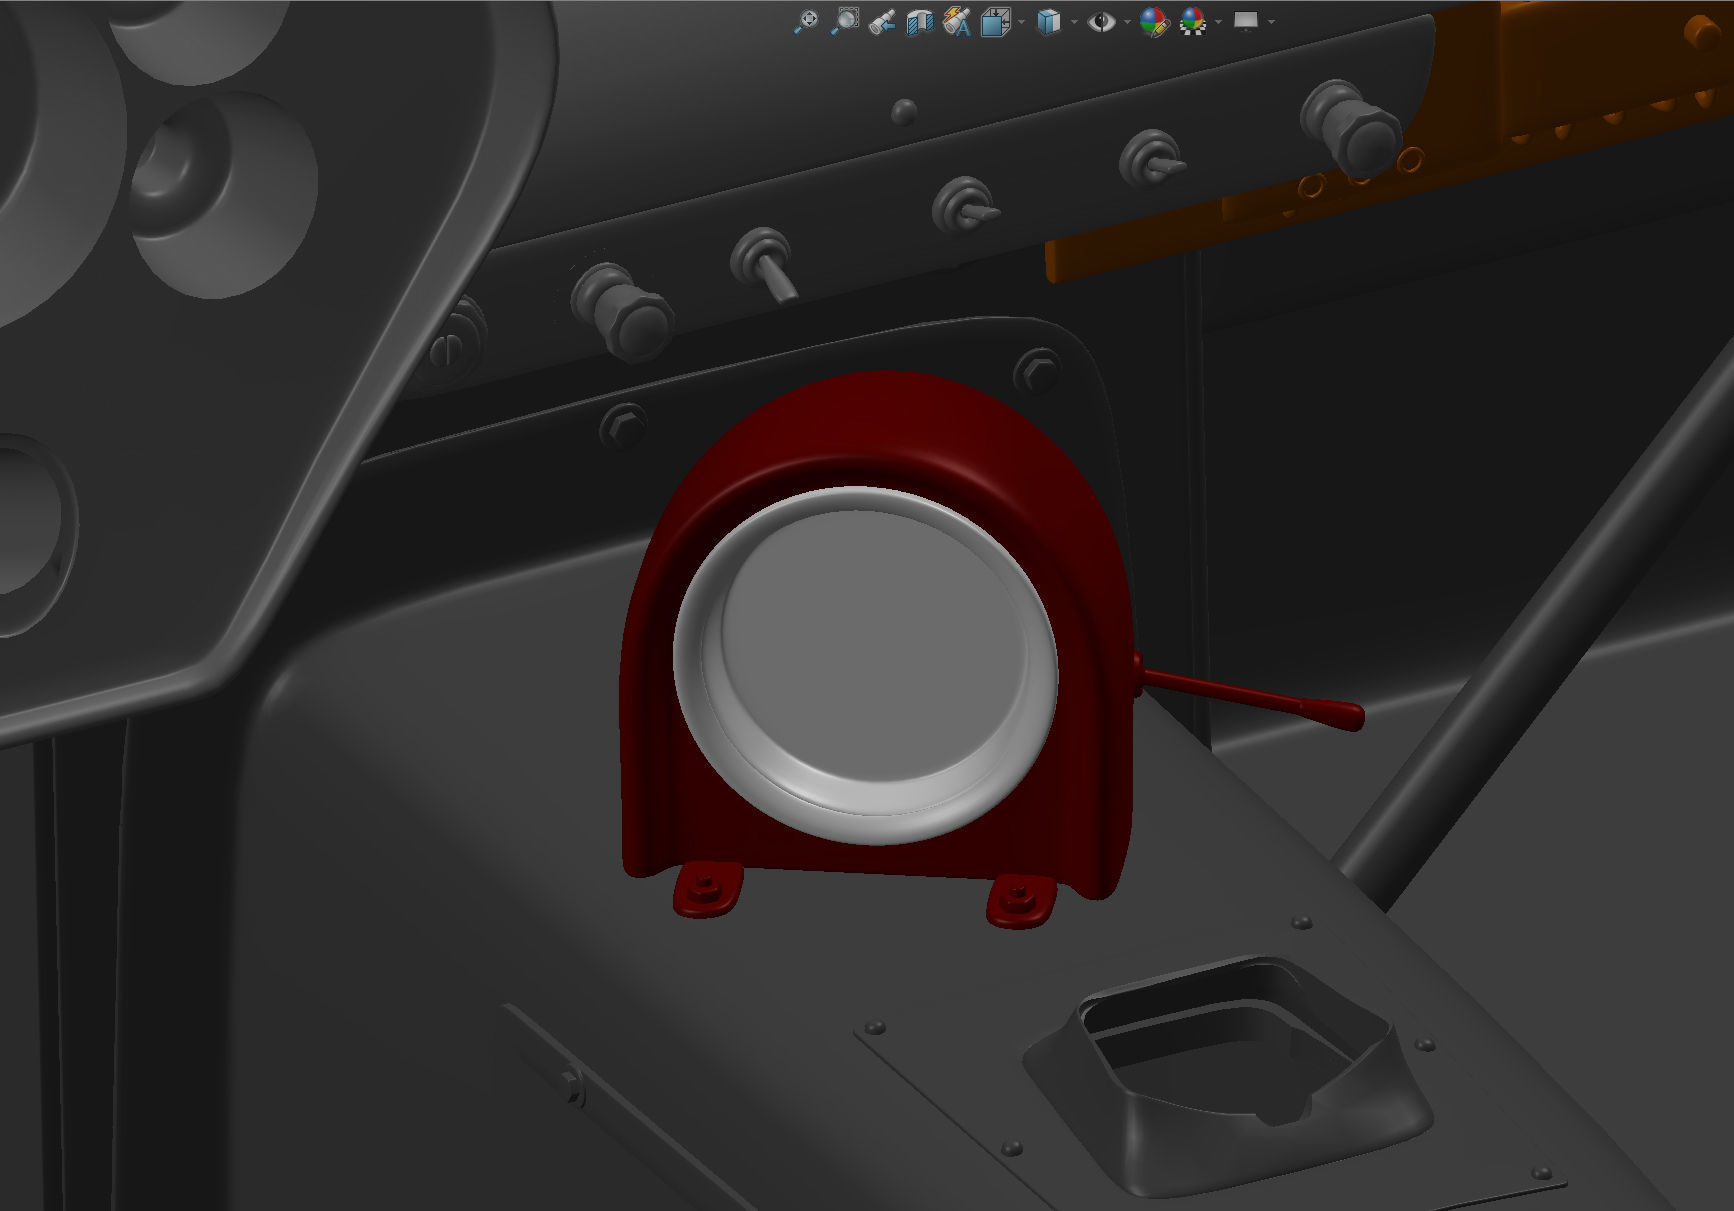Click the Display Style cube icon
Image resolution: width=1734 pixels, height=1211 pixels.
(1048, 21)
